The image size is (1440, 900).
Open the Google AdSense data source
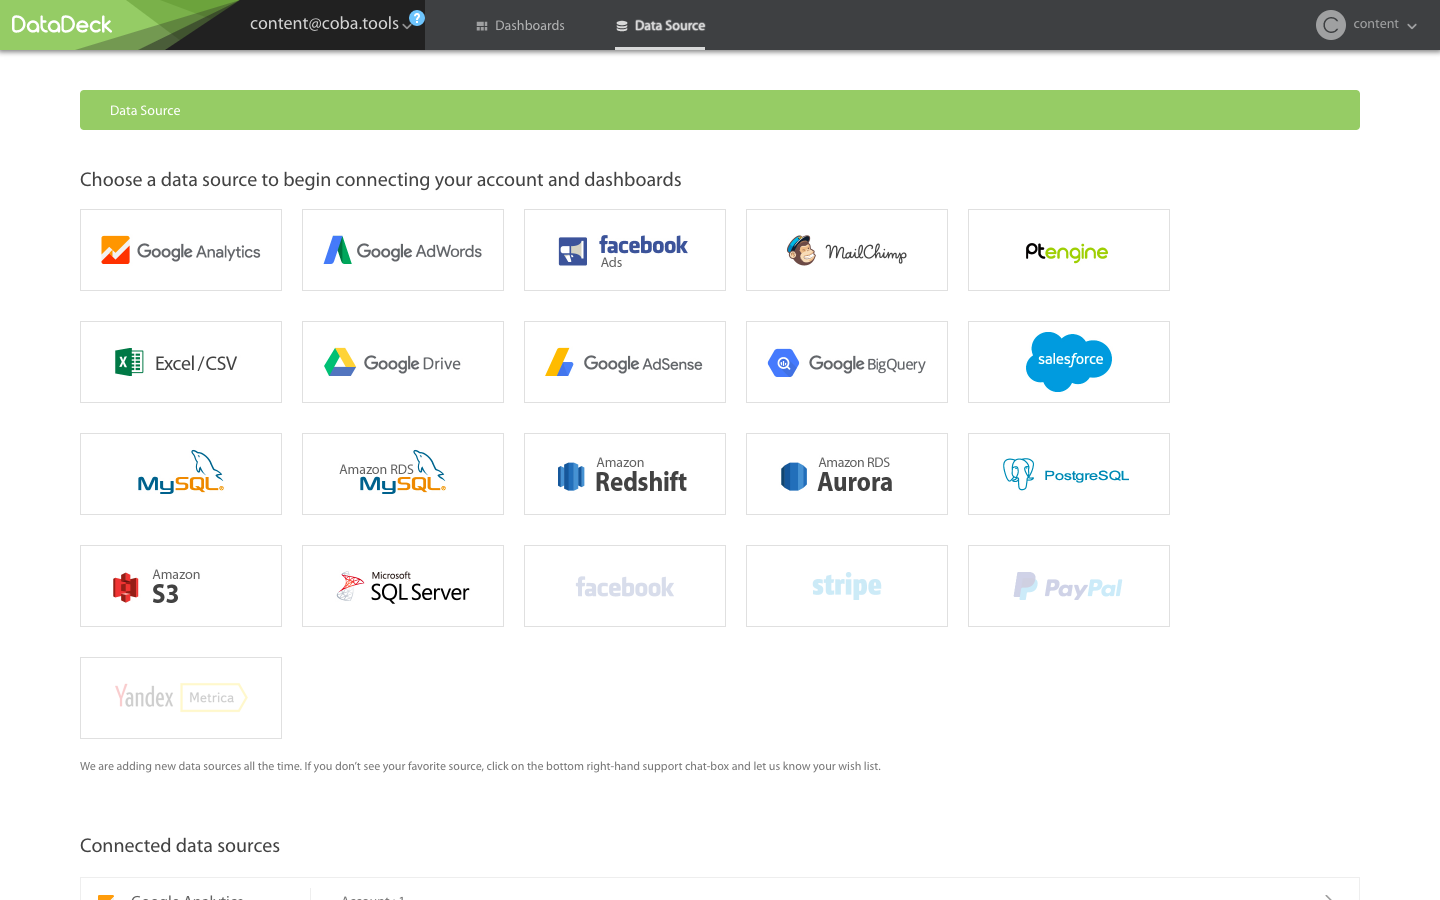click(x=625, y=362)
